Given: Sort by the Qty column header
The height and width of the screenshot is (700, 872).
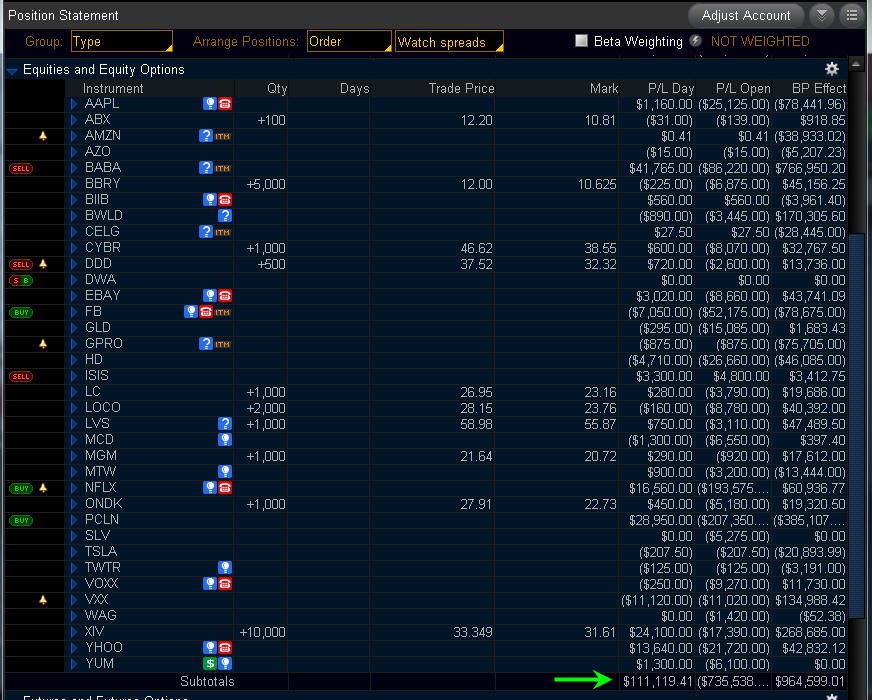Looking at the screenshot, I should coord(277,88).
